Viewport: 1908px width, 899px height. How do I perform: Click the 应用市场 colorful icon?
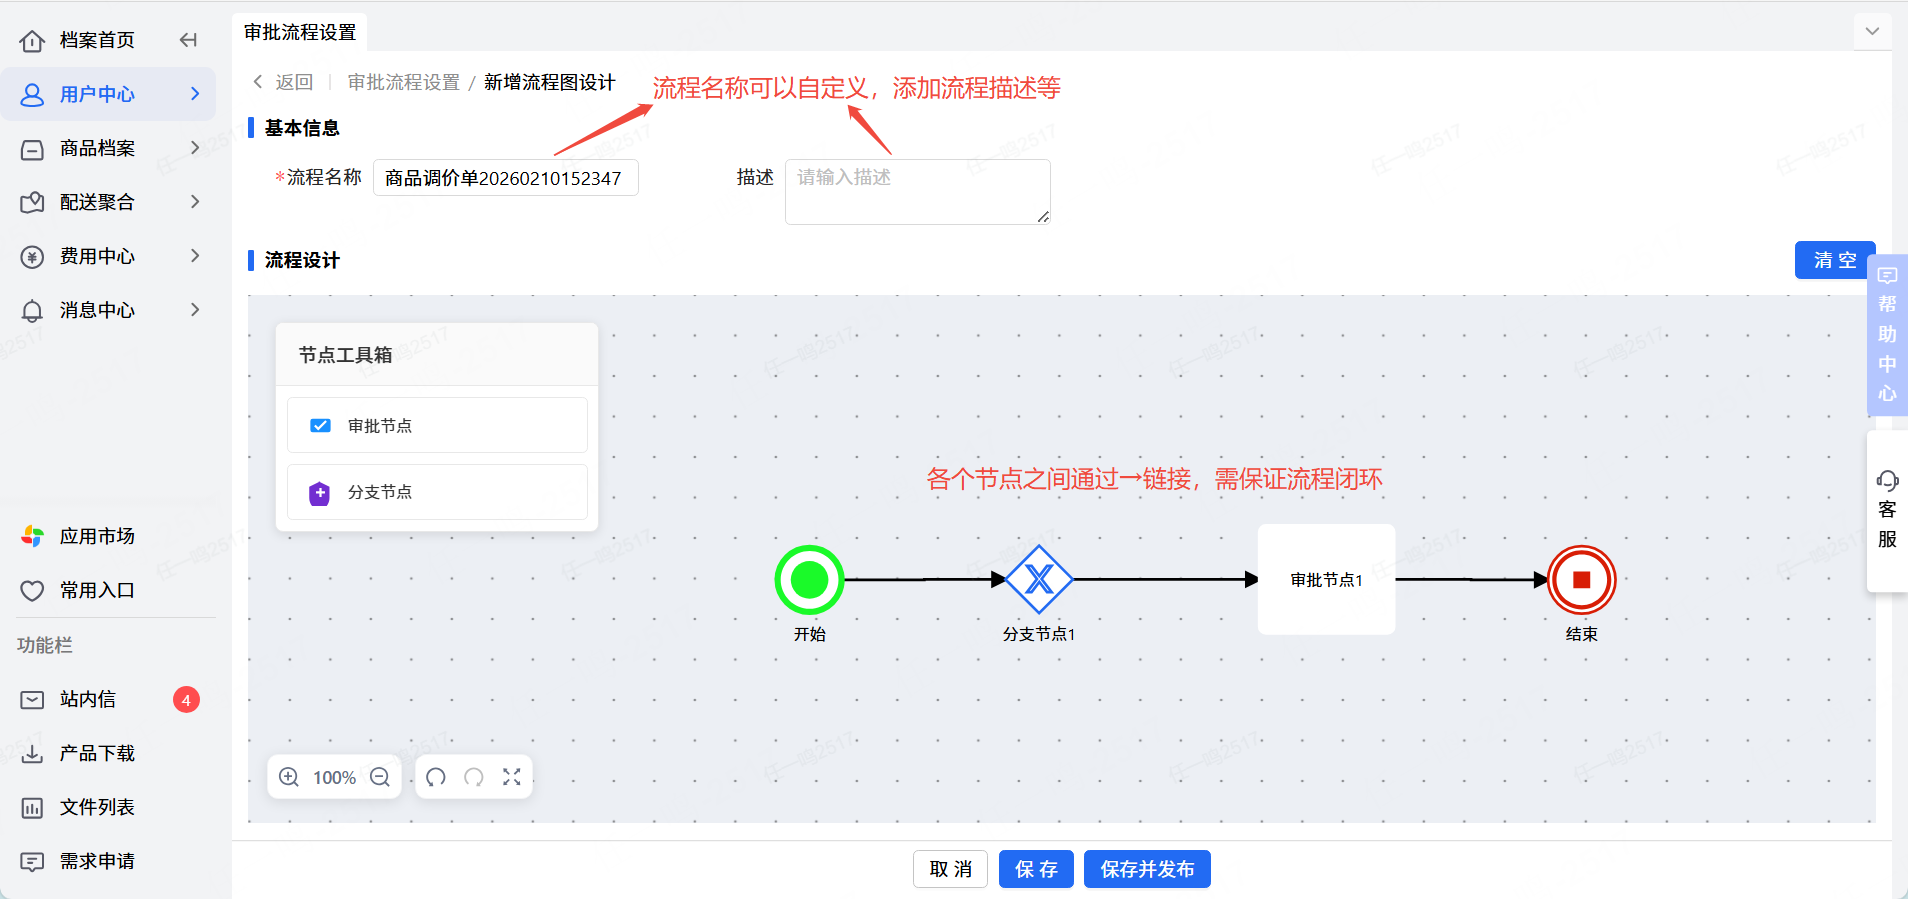(32, 537)
